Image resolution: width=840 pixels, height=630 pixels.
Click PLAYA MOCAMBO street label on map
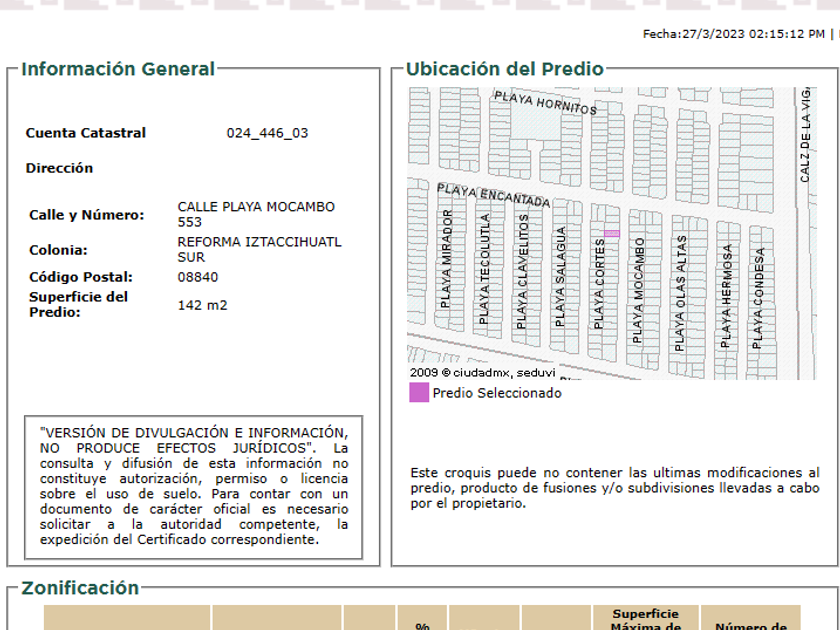(638, 291)
